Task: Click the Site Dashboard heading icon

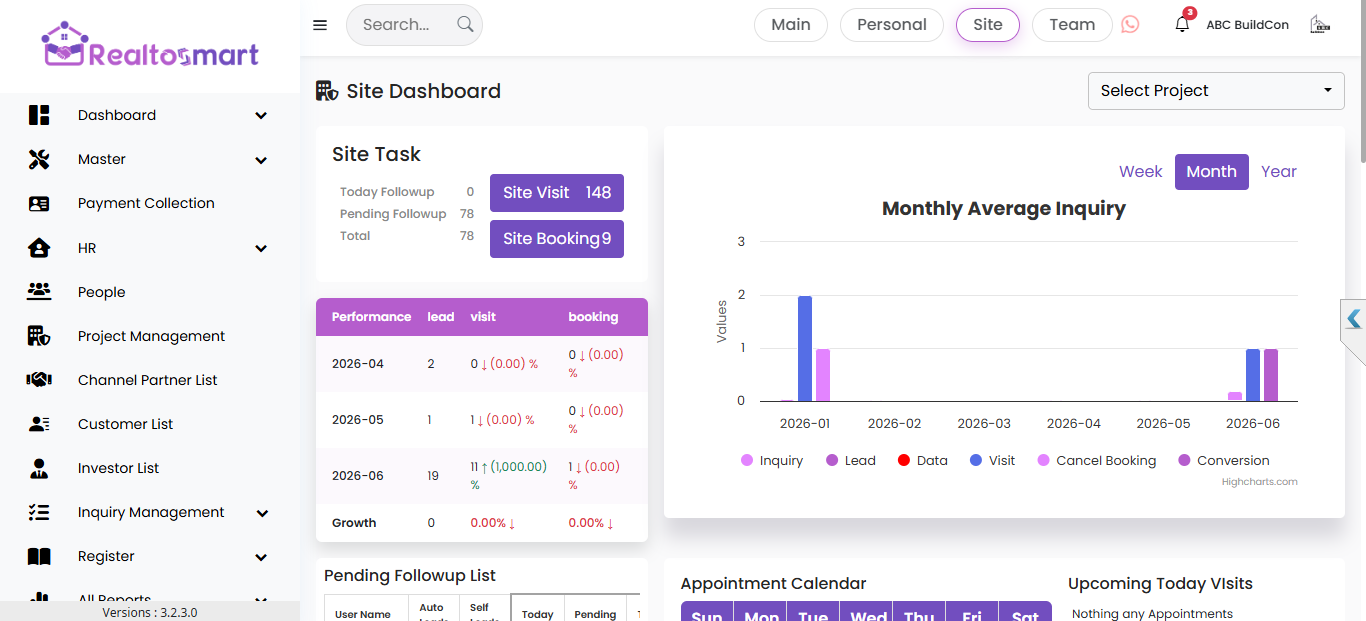Action: coord(327,91)
